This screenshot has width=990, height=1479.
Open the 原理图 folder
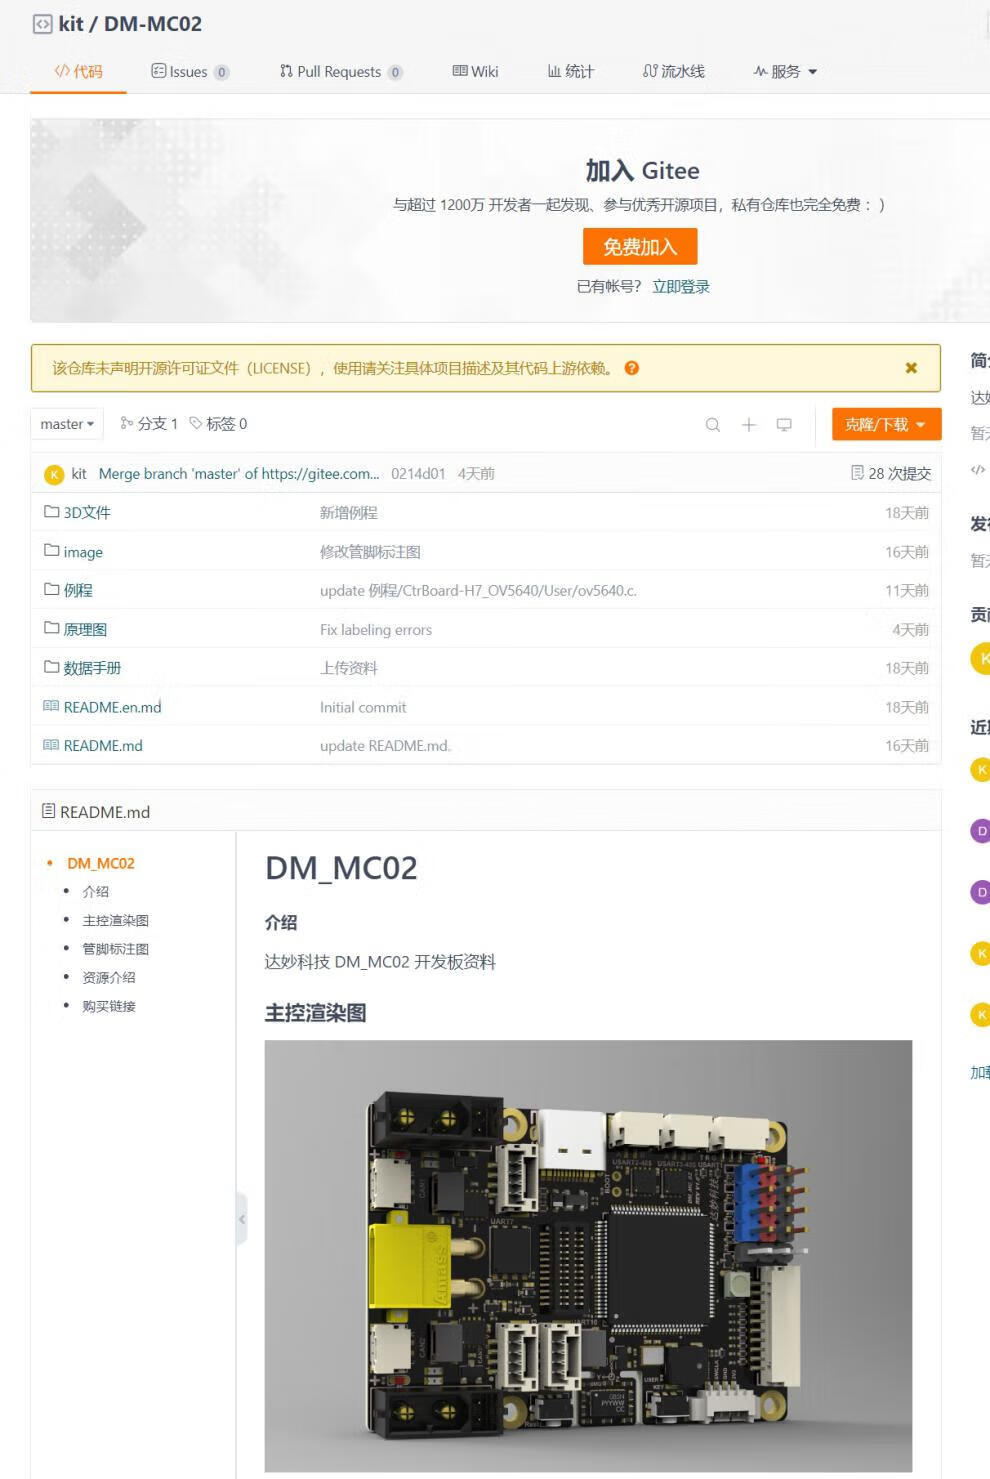pos(85,629)
